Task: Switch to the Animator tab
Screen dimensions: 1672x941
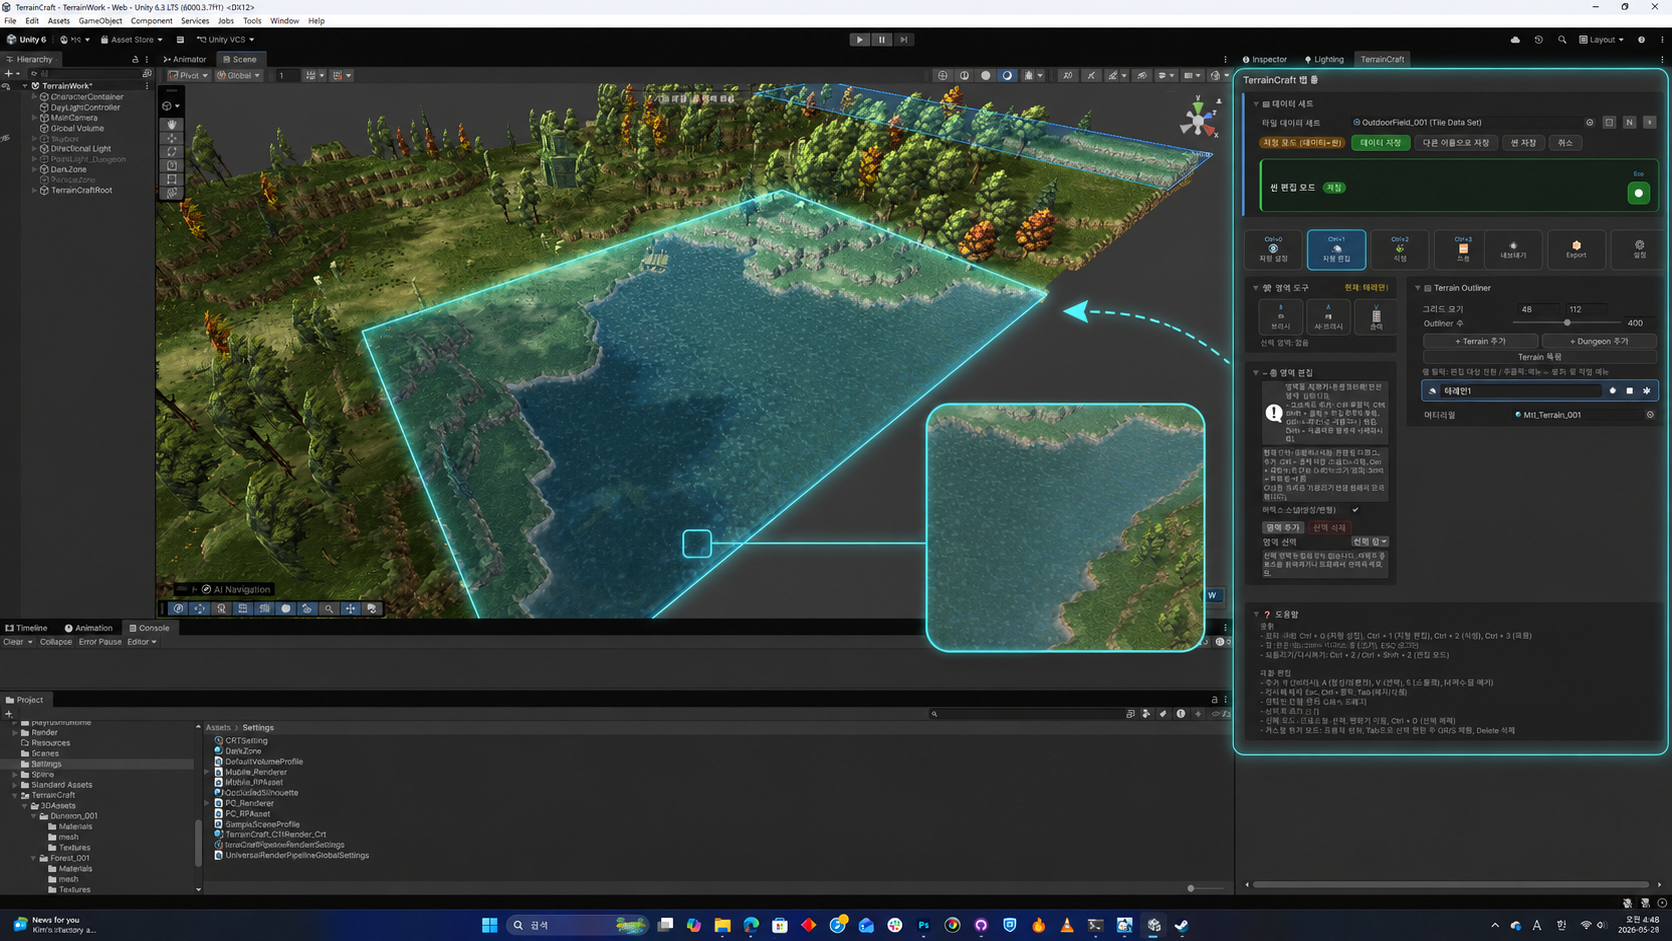Action: [x=185, y=59]
